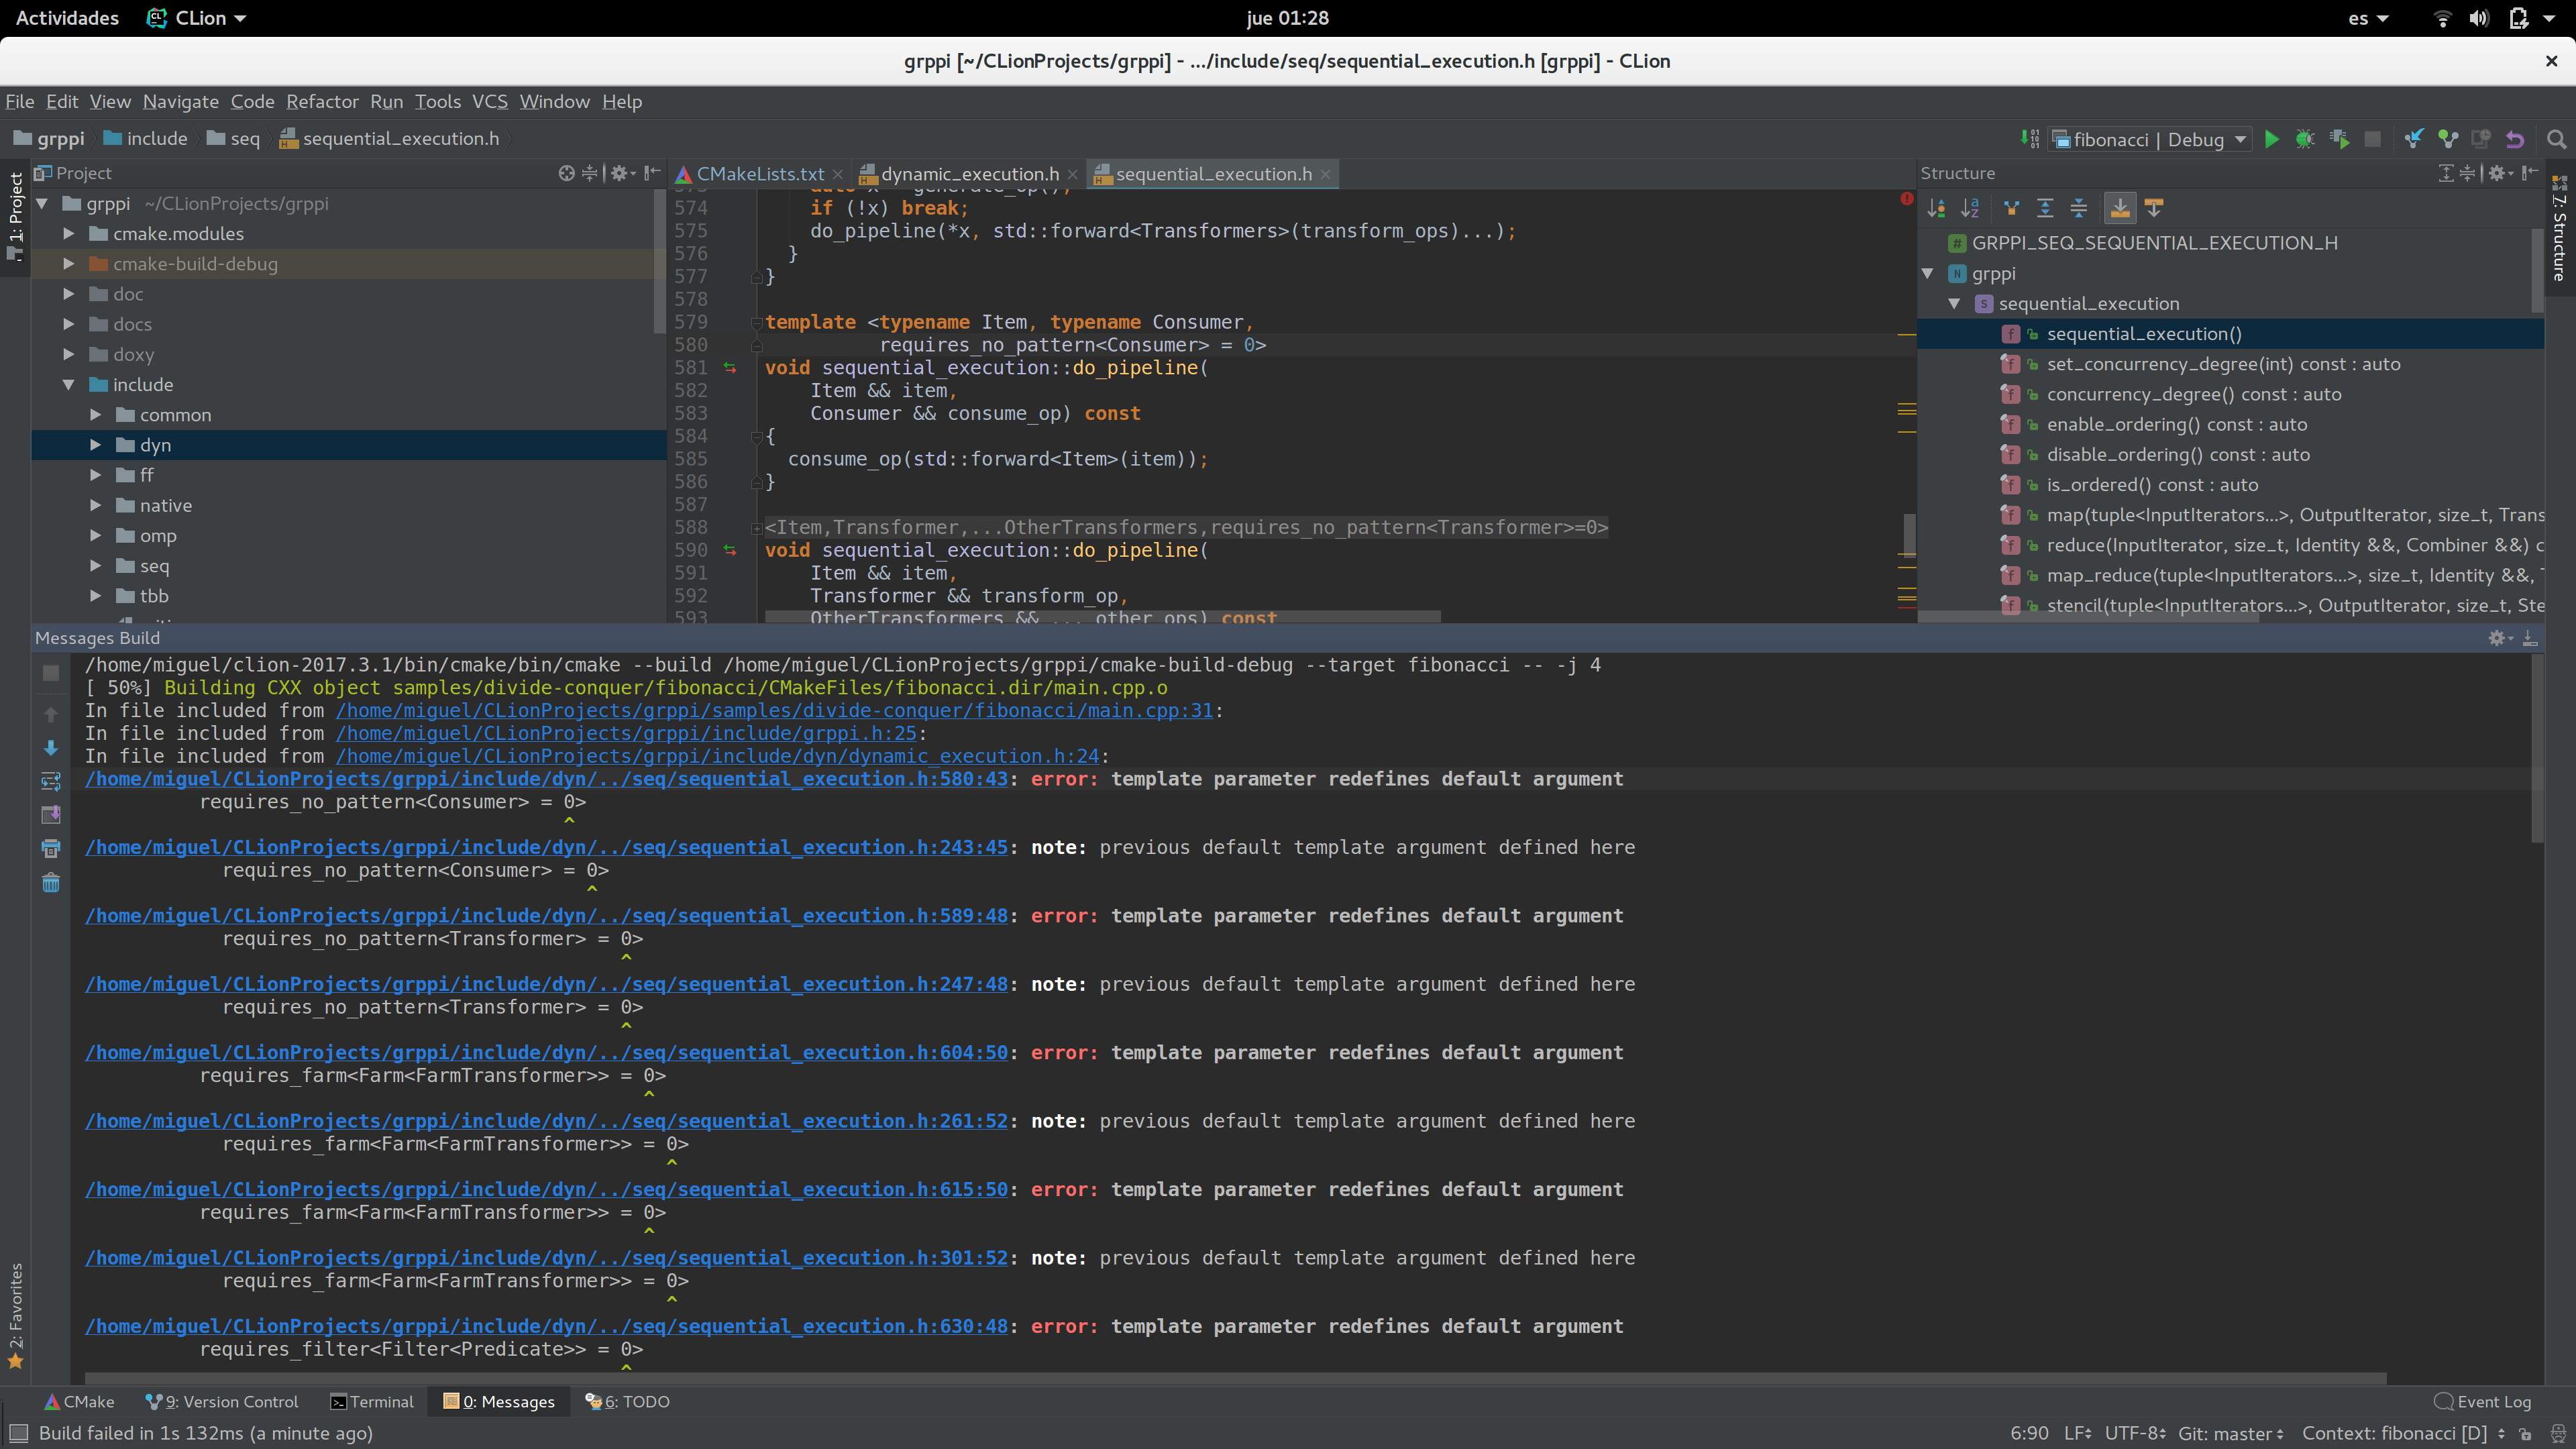Image resolution: width=2576 pixels, height=1449 pixels.
Task: Open the fibonacci | Debug configuration dropdown
Action: tap(2149, 139)
